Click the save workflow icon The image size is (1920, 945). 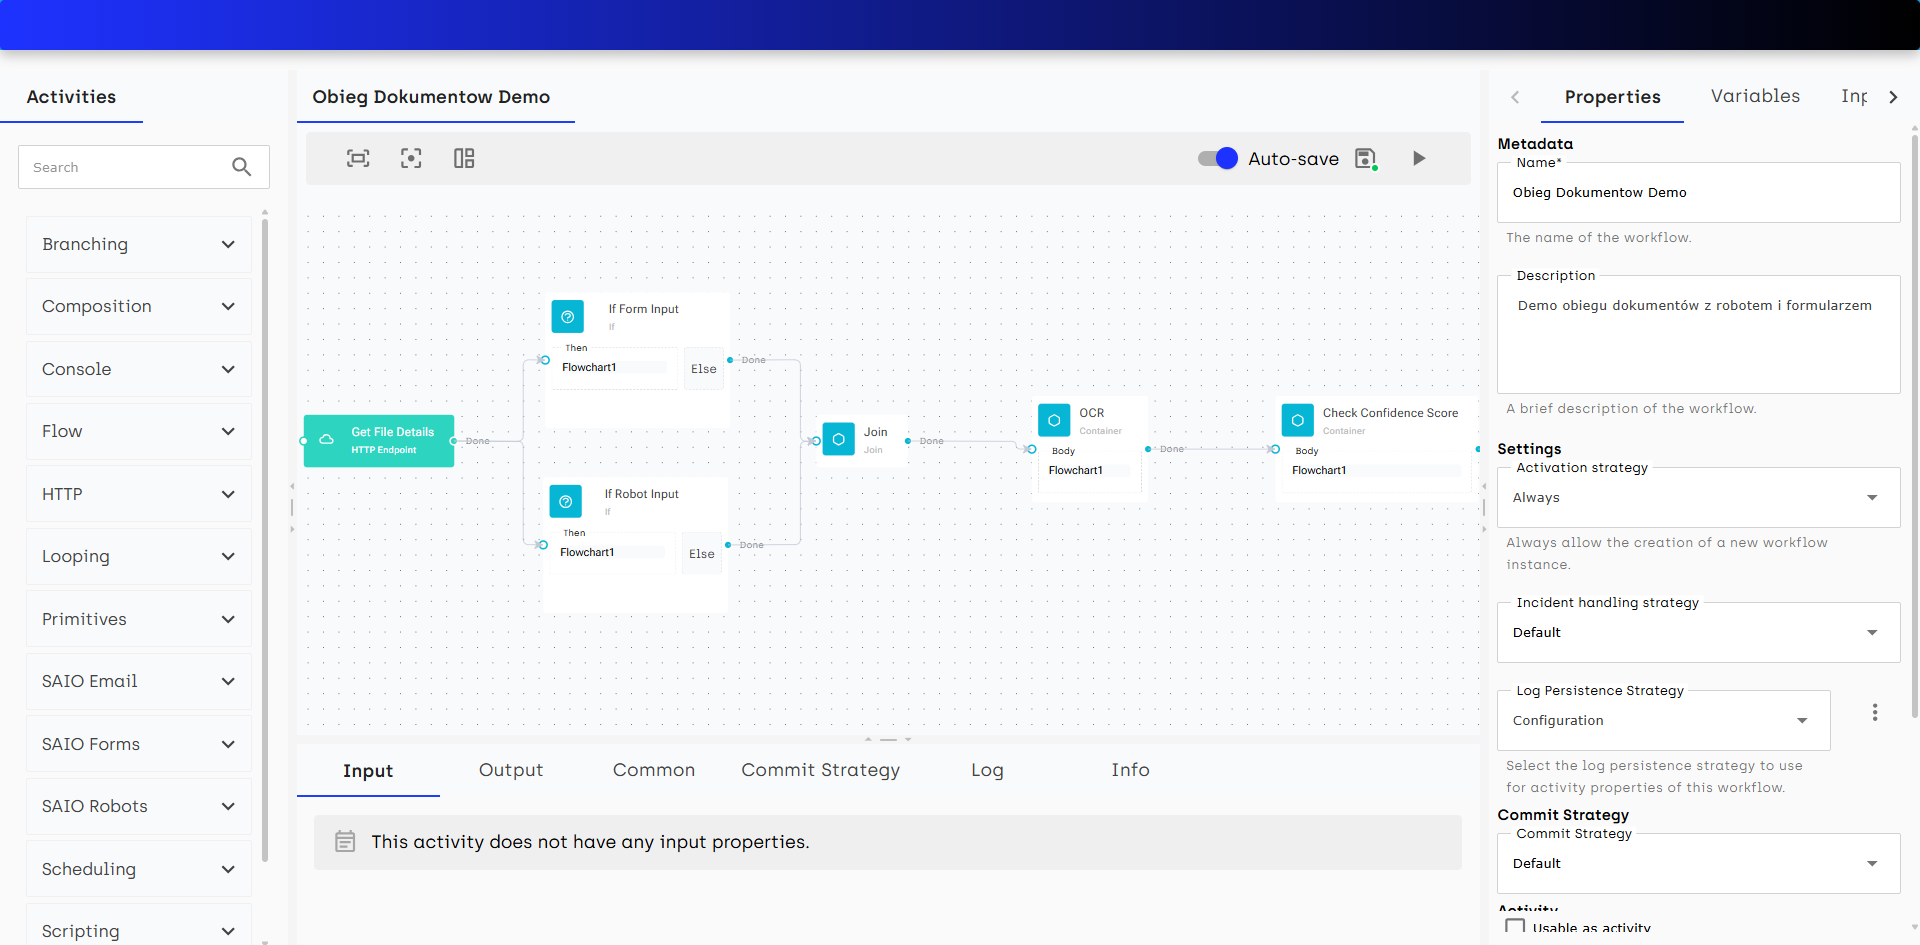[1365, 158]
